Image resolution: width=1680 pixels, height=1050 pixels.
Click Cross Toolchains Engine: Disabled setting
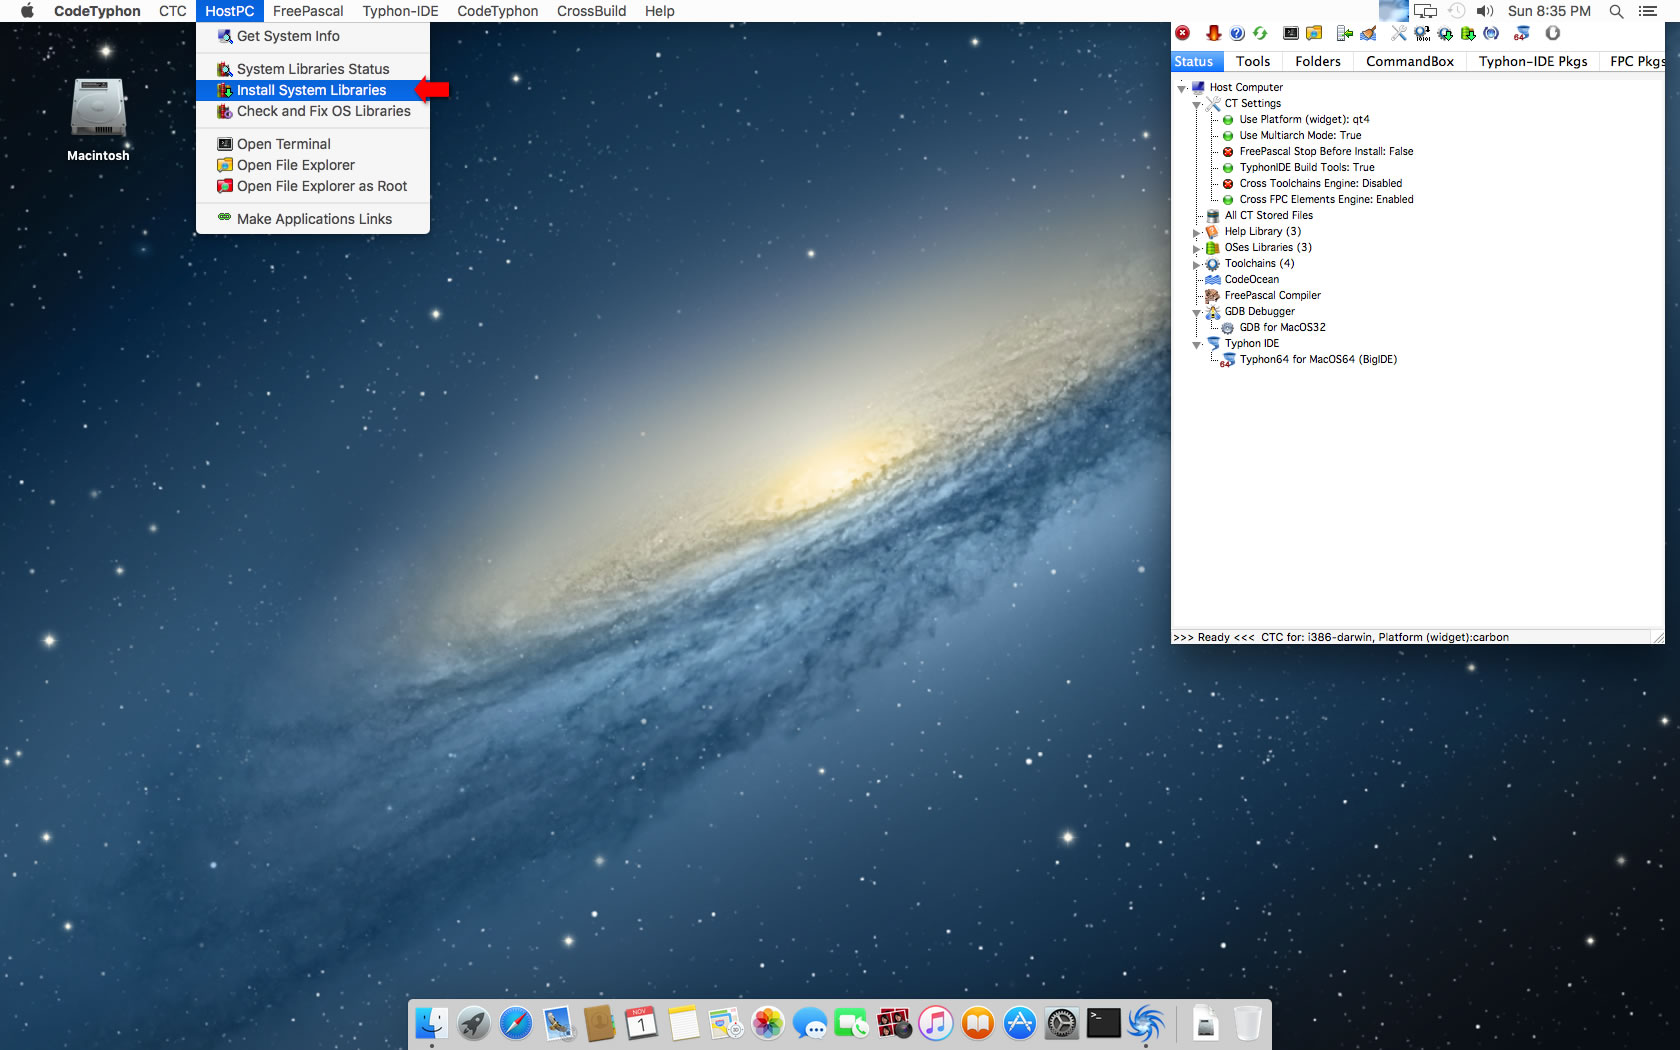pos(1320,183)
